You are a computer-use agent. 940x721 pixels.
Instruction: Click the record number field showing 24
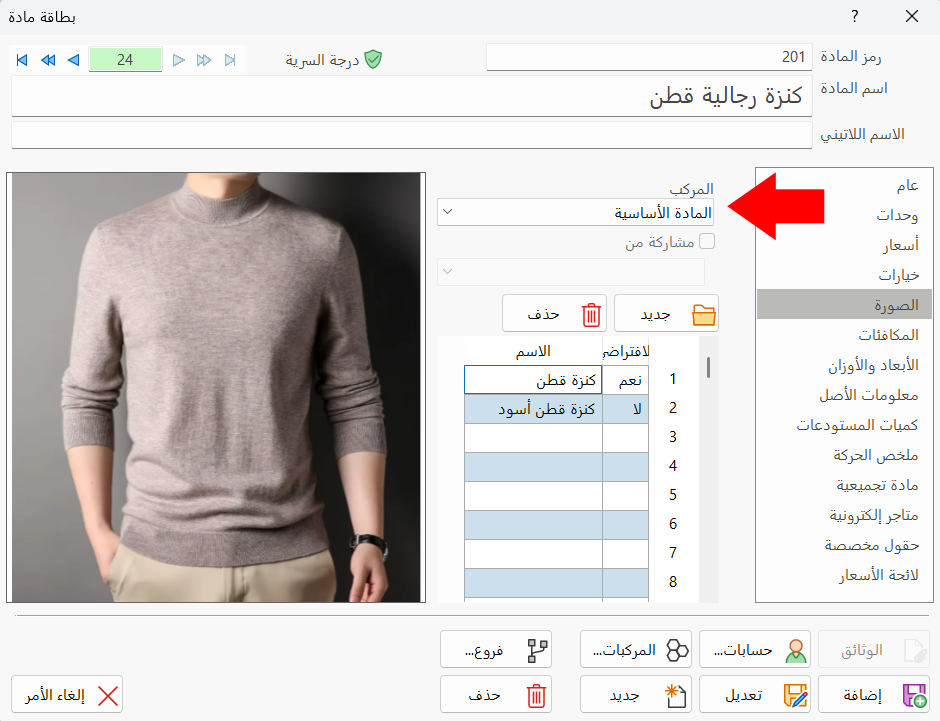tap(125, 60)
